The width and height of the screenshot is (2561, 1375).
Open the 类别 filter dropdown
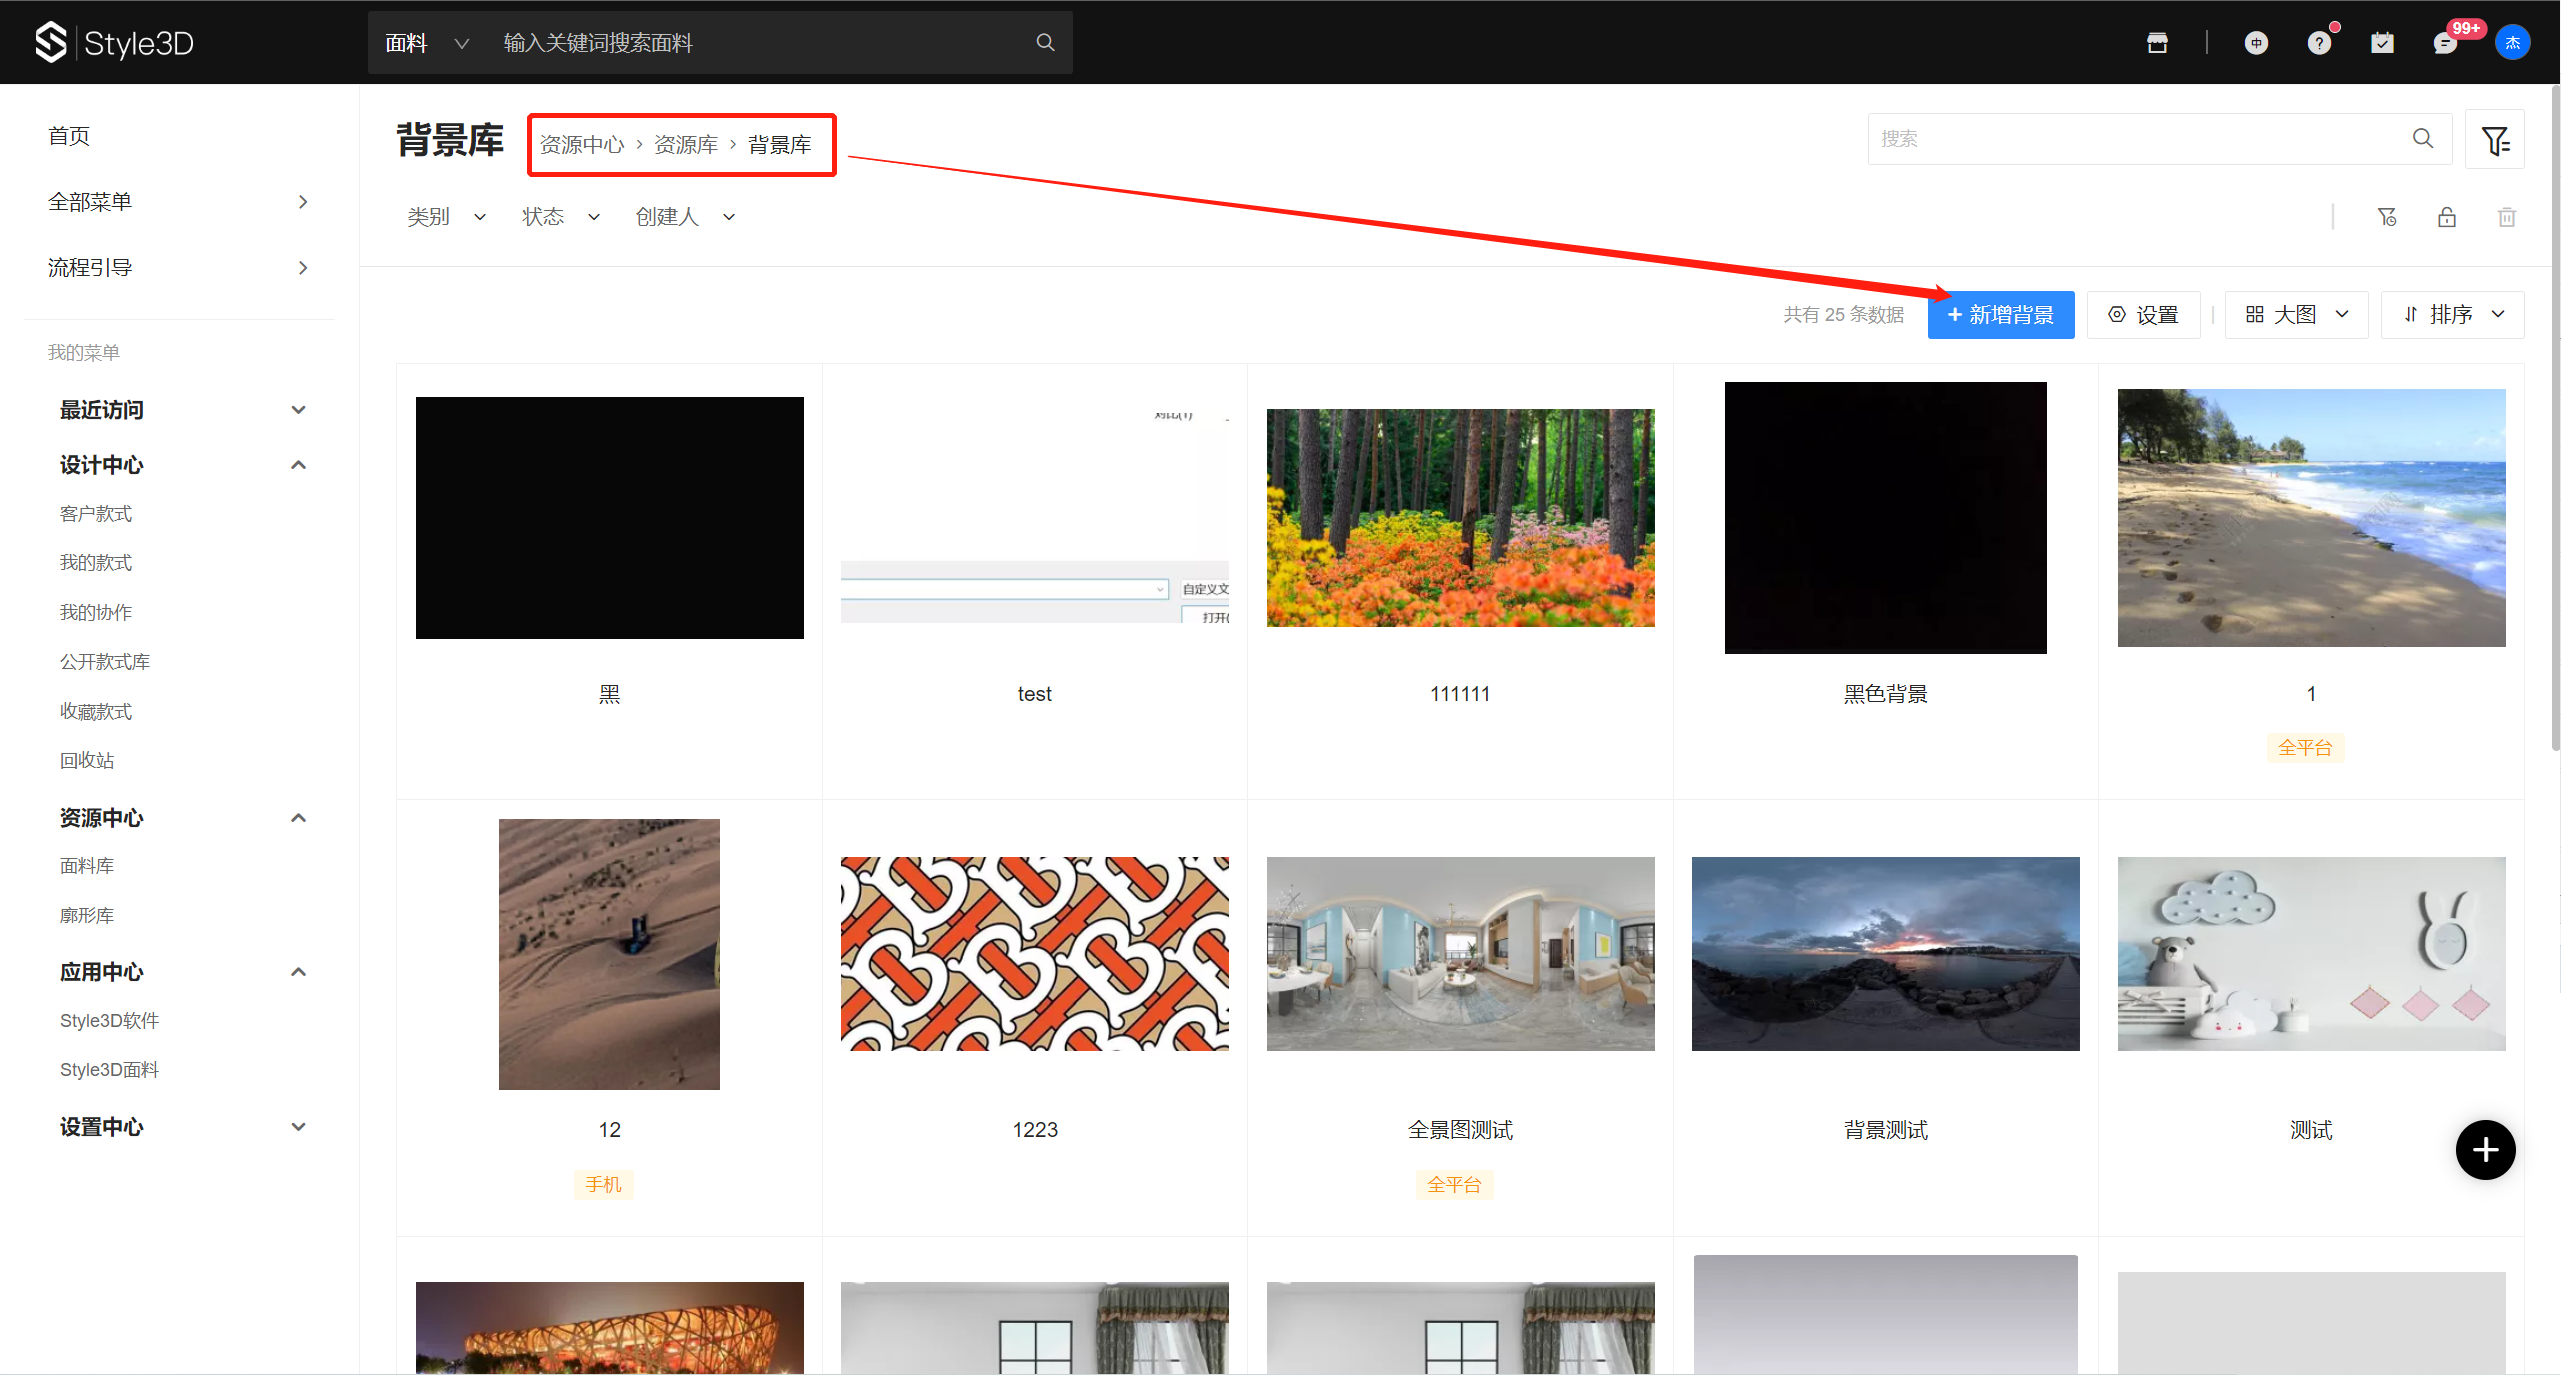(446, 217)
